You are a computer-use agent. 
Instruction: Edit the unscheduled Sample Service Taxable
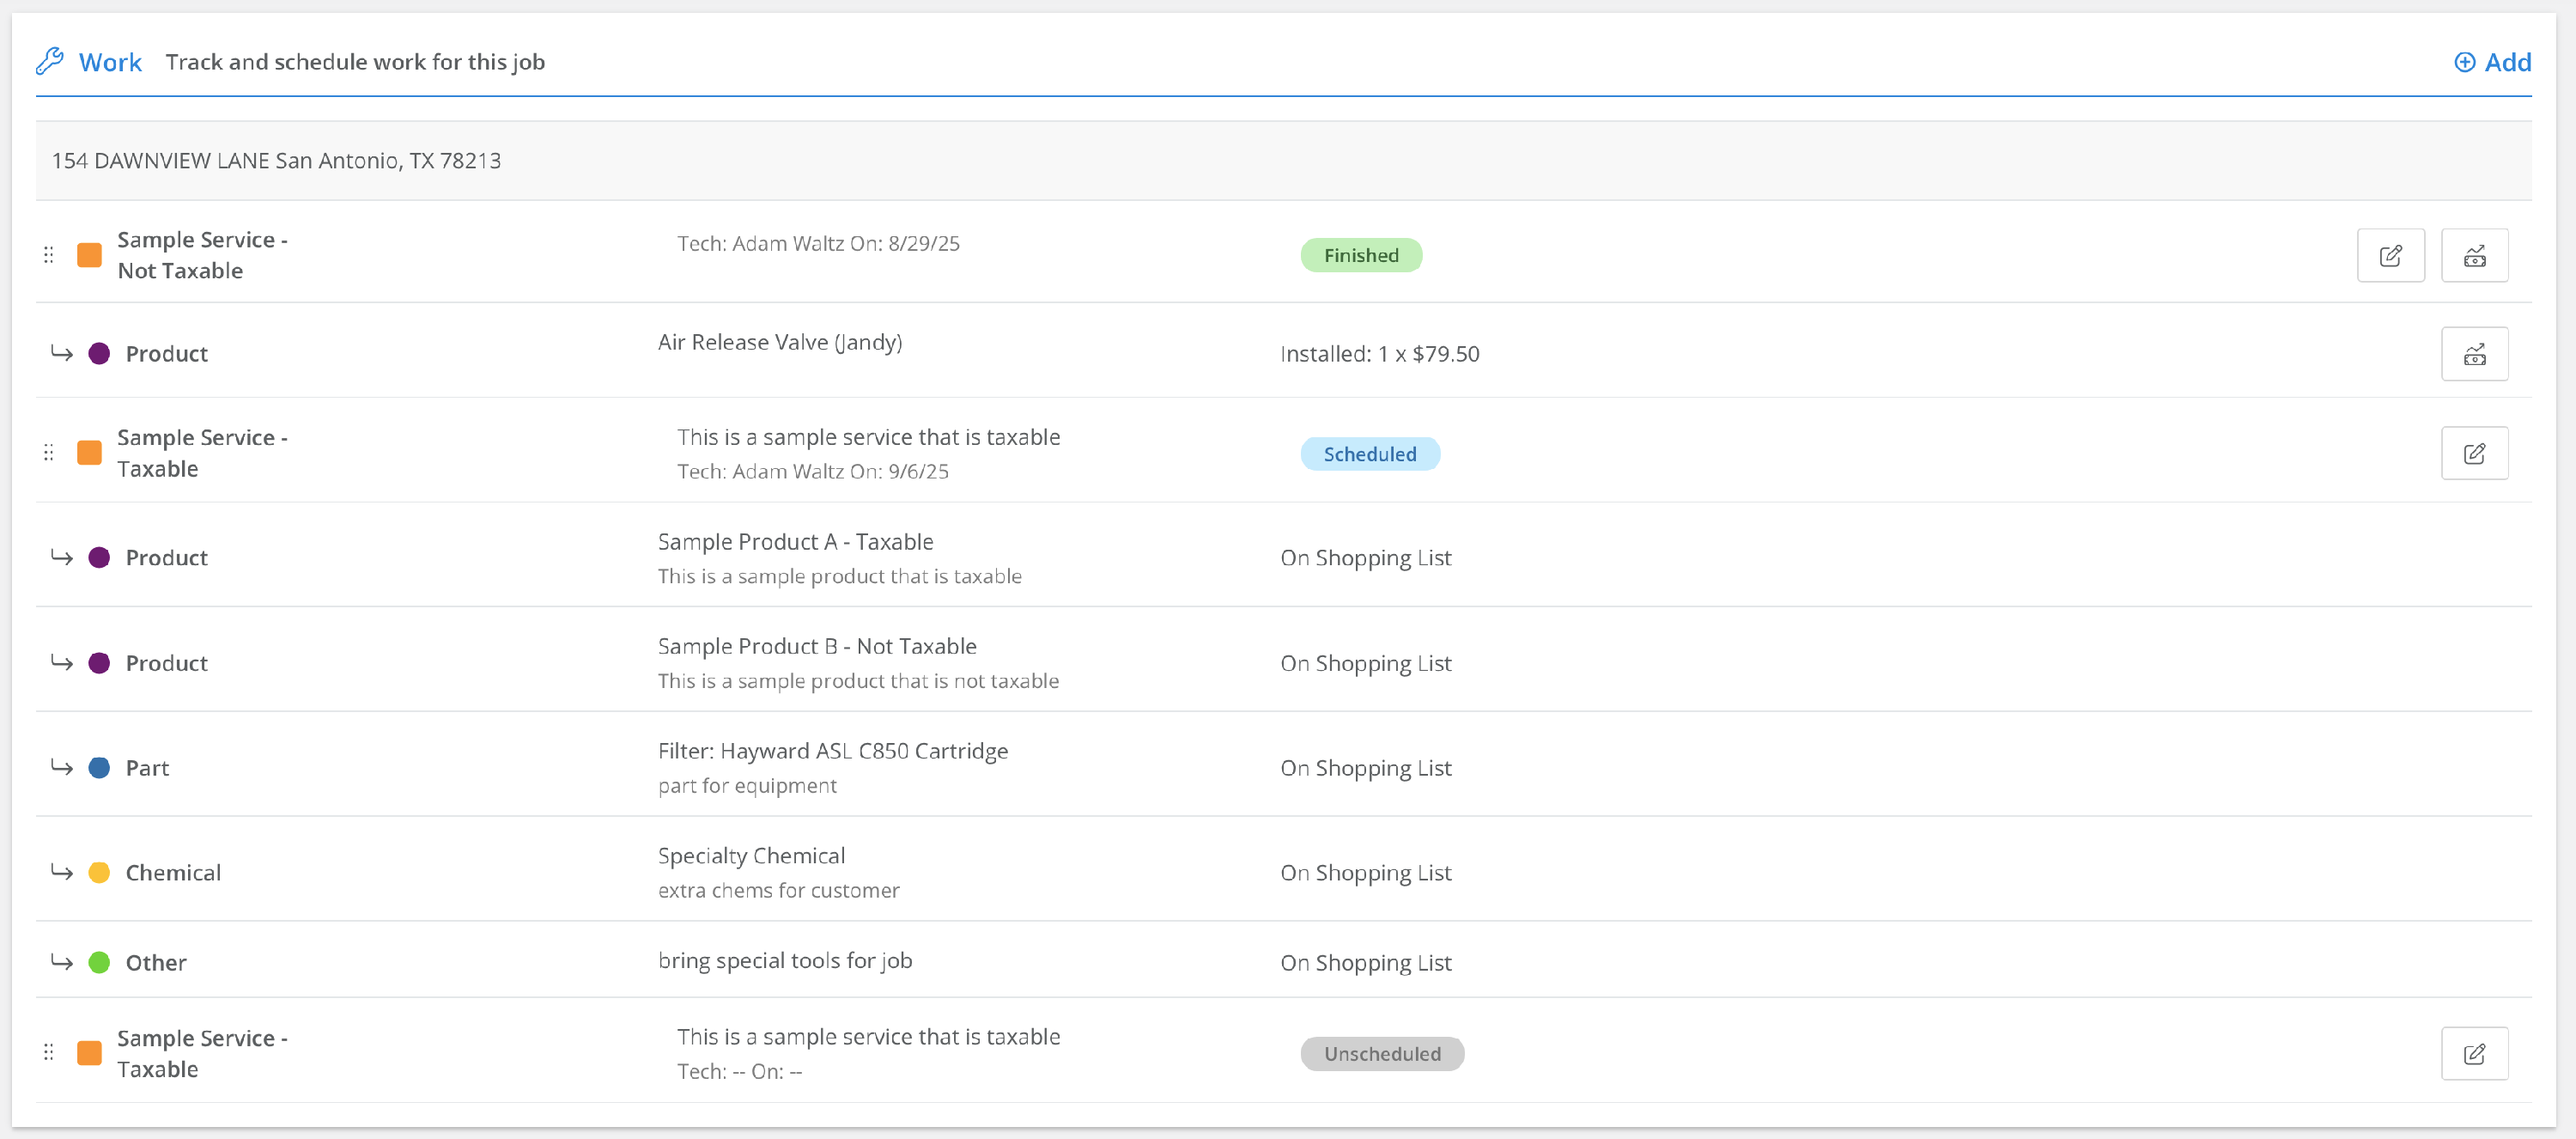point(2474,1053)
